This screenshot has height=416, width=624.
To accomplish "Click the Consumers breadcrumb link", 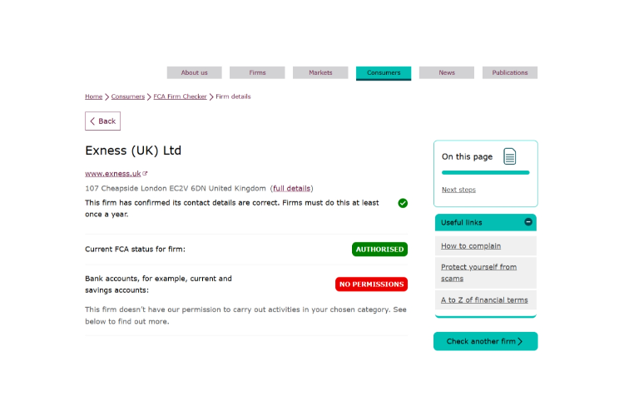I will pos(128,96).
